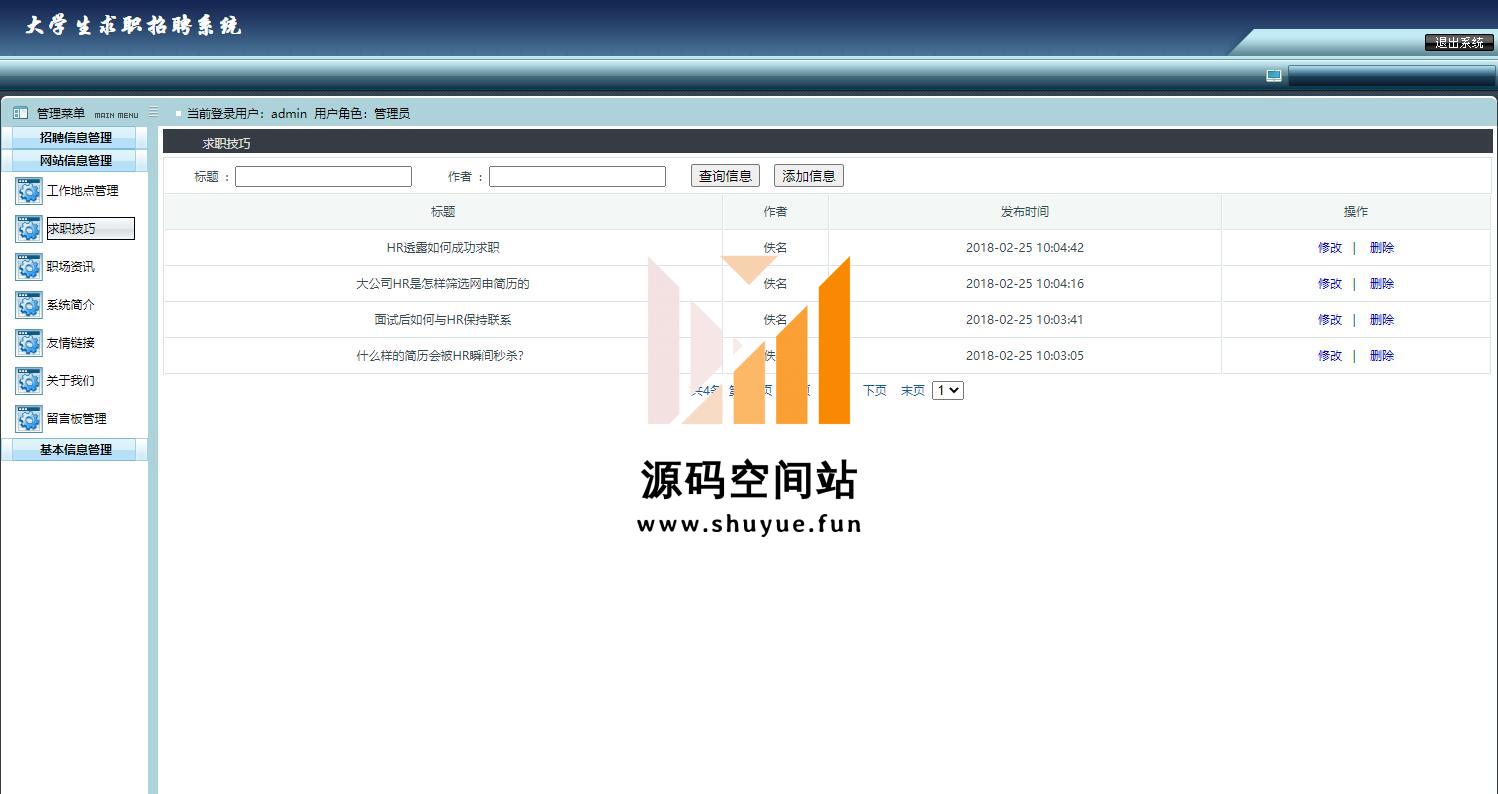This screenshot has width=1498, height=794.
Task: Click the 管理菜单 panel icon
Action: click(x=20, y=113)
